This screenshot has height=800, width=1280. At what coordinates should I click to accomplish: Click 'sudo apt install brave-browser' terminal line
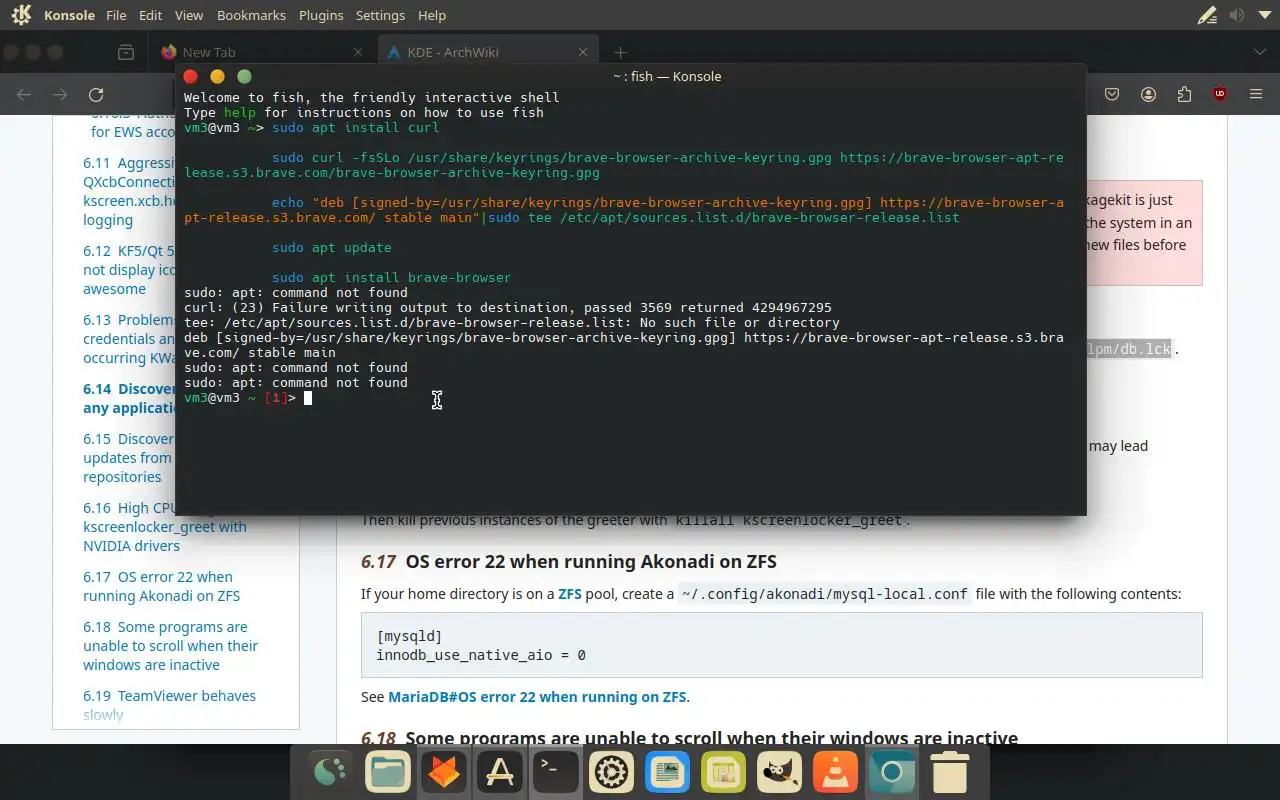pos(391,278)
